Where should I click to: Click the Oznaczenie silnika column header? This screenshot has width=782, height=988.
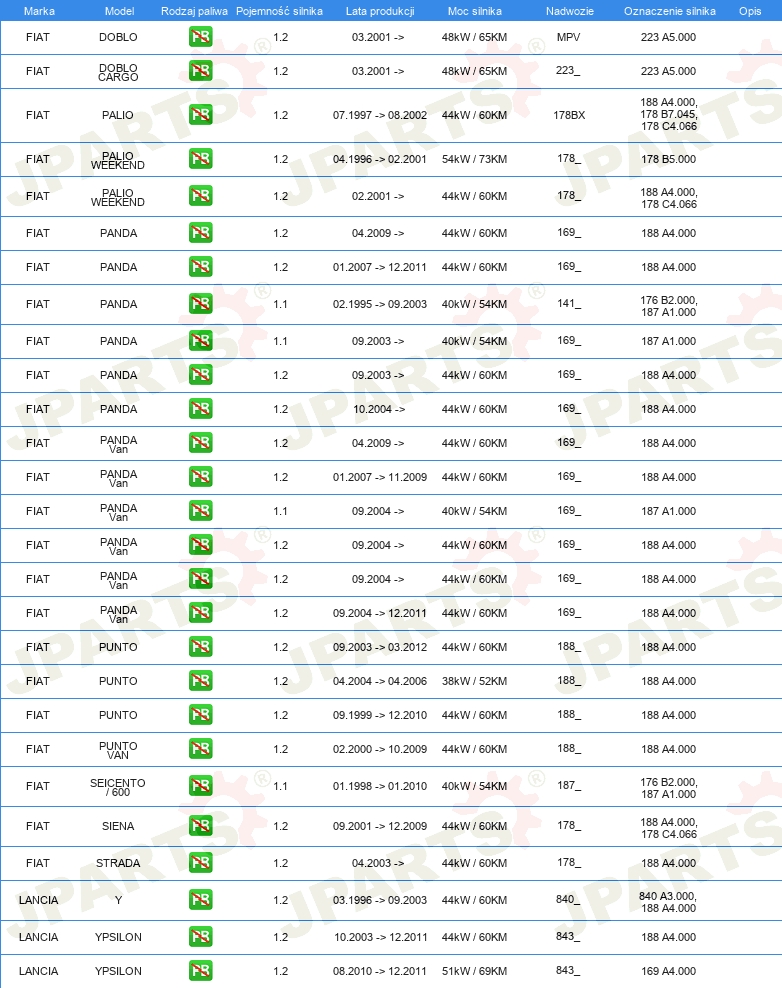tap(670, 11)
